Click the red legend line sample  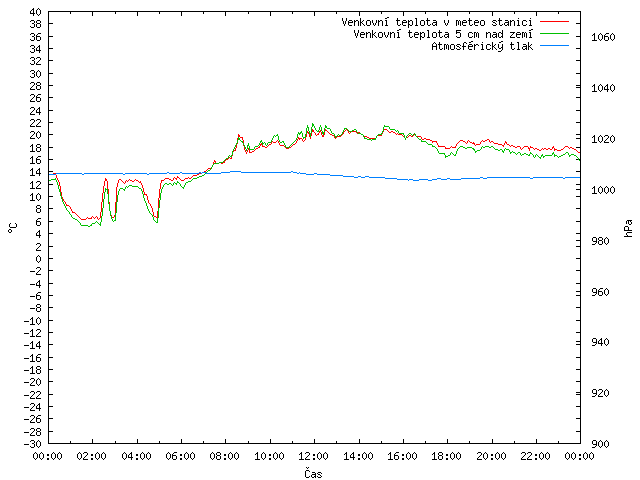tap(554, 21)
